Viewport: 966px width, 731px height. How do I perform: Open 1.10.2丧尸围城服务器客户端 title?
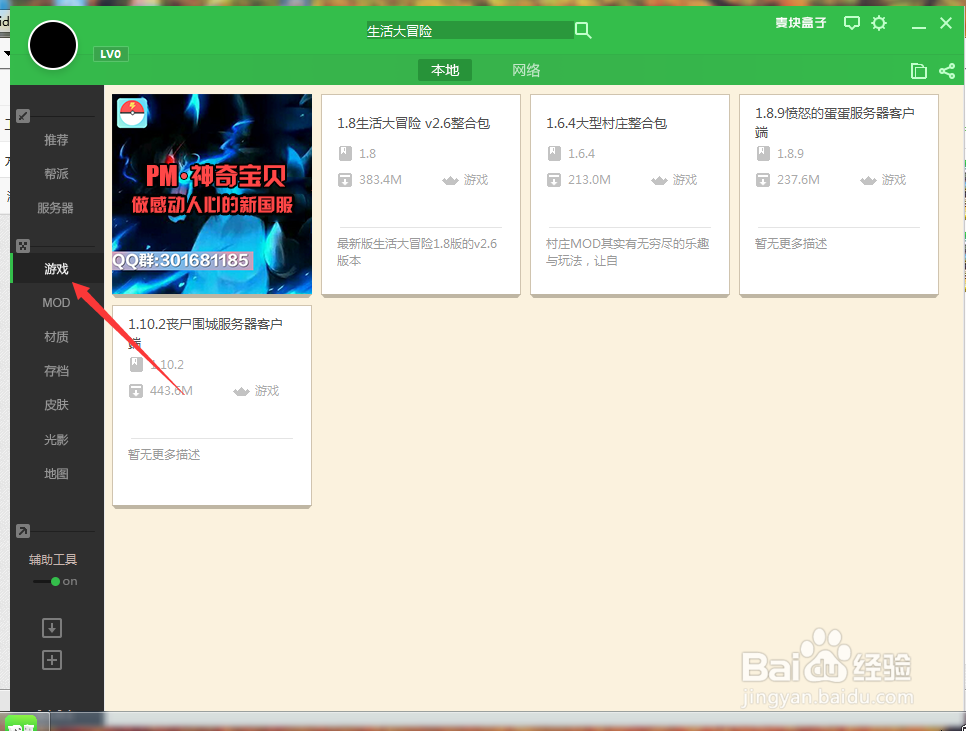(x=205, y=333)
